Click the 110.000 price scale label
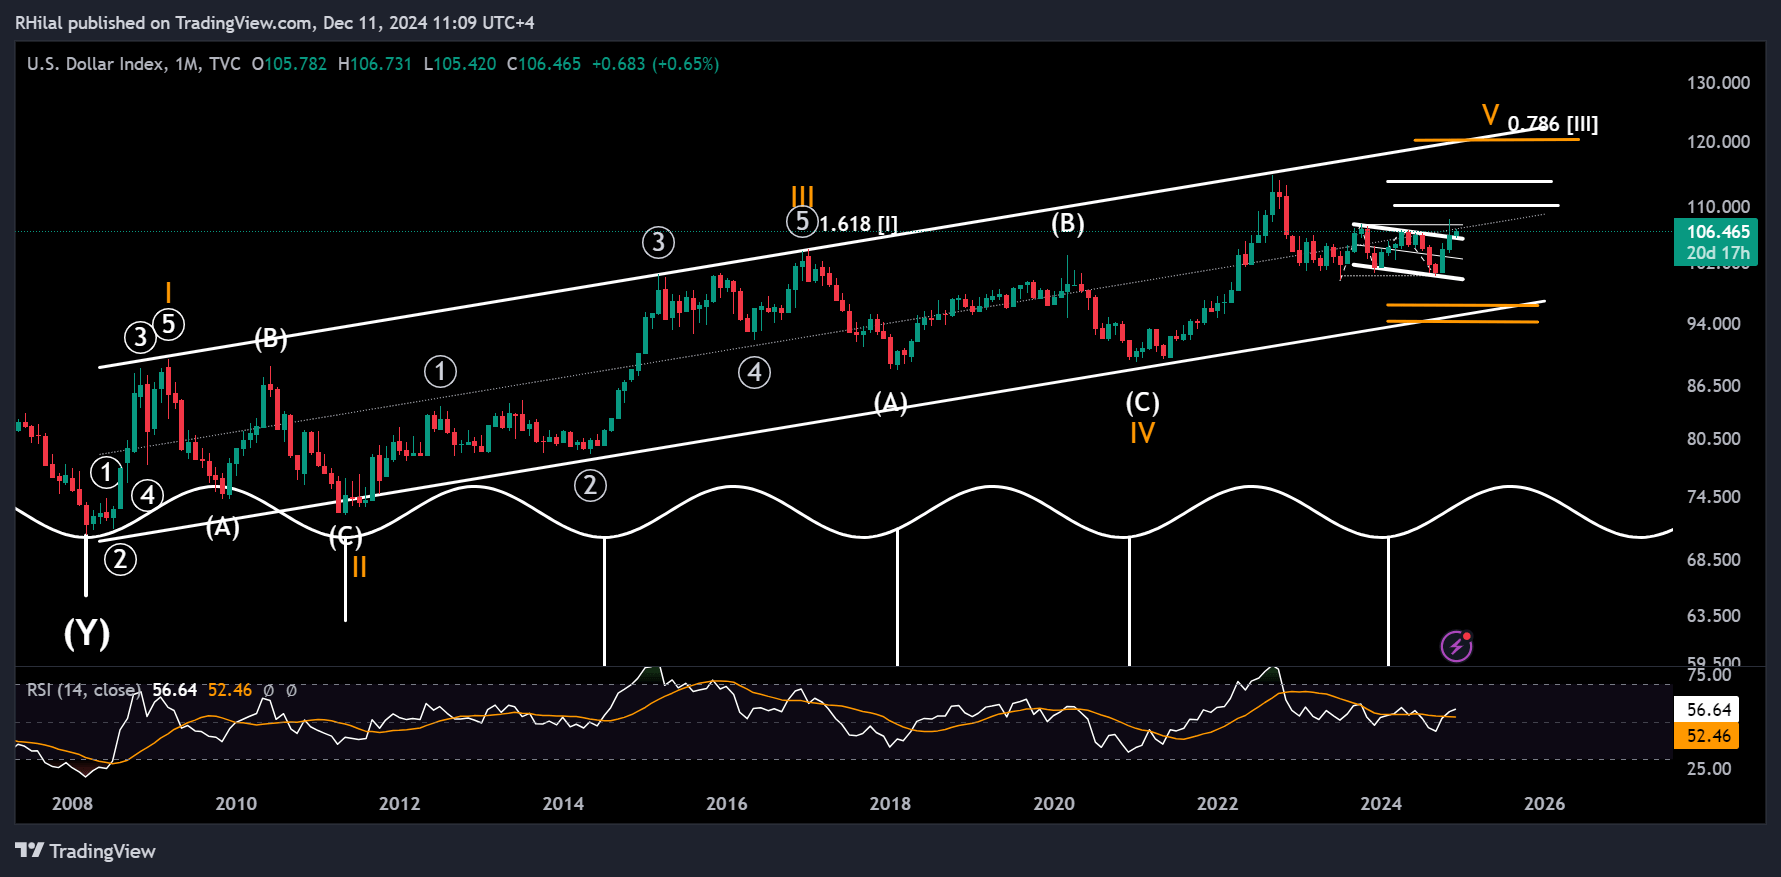The width and height of the screenshot is (1781, 877). coord(1718,207)
